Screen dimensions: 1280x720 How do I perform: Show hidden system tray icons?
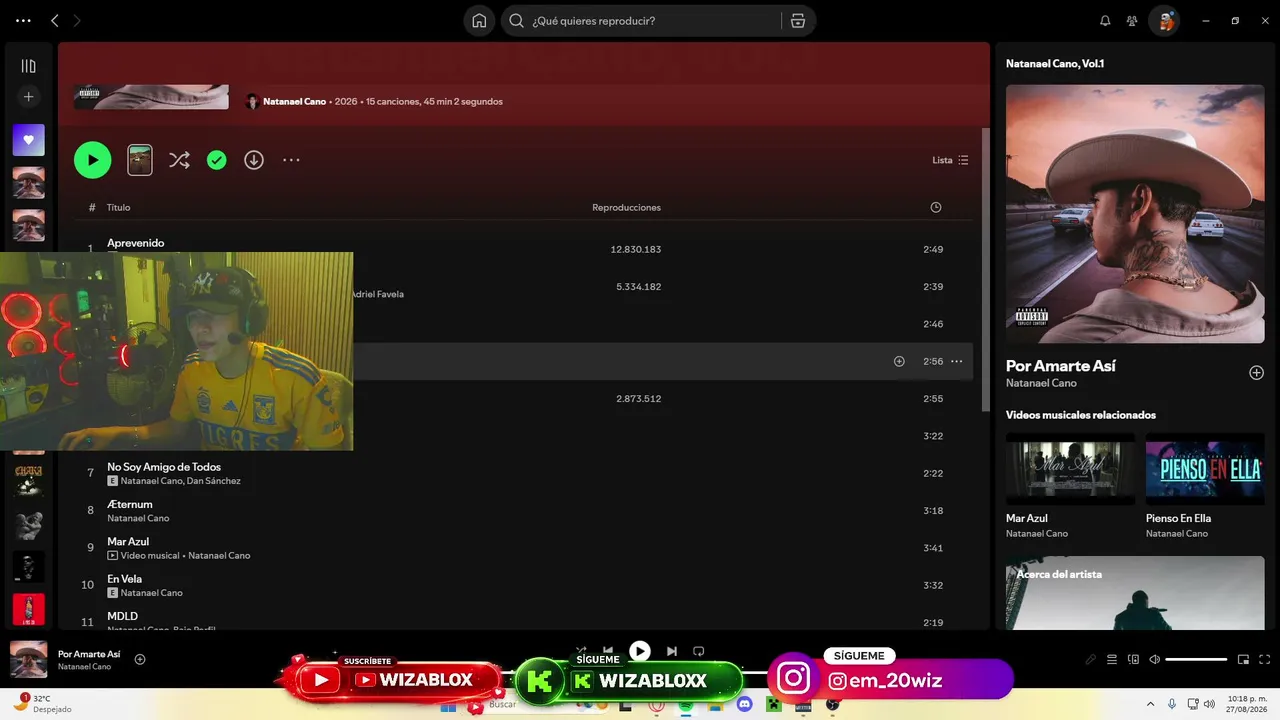1149,704
